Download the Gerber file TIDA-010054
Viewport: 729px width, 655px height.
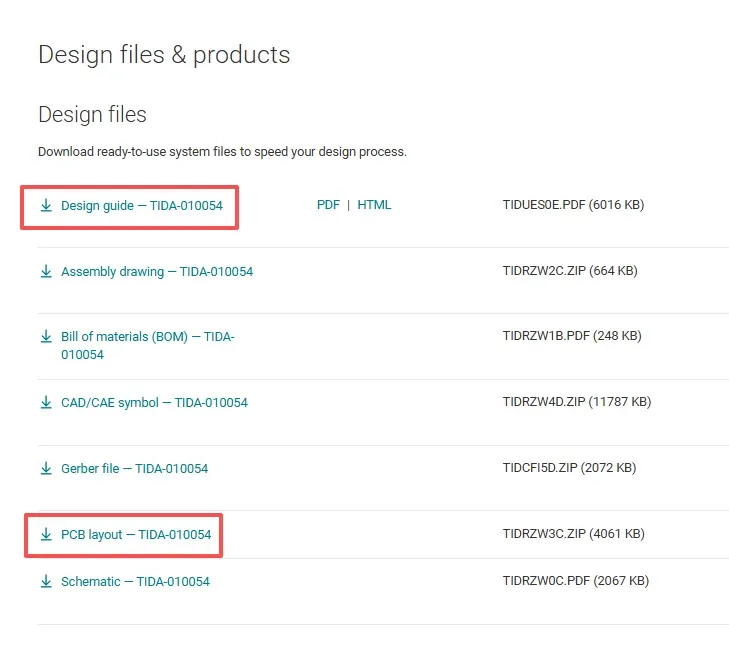(134, 468)
